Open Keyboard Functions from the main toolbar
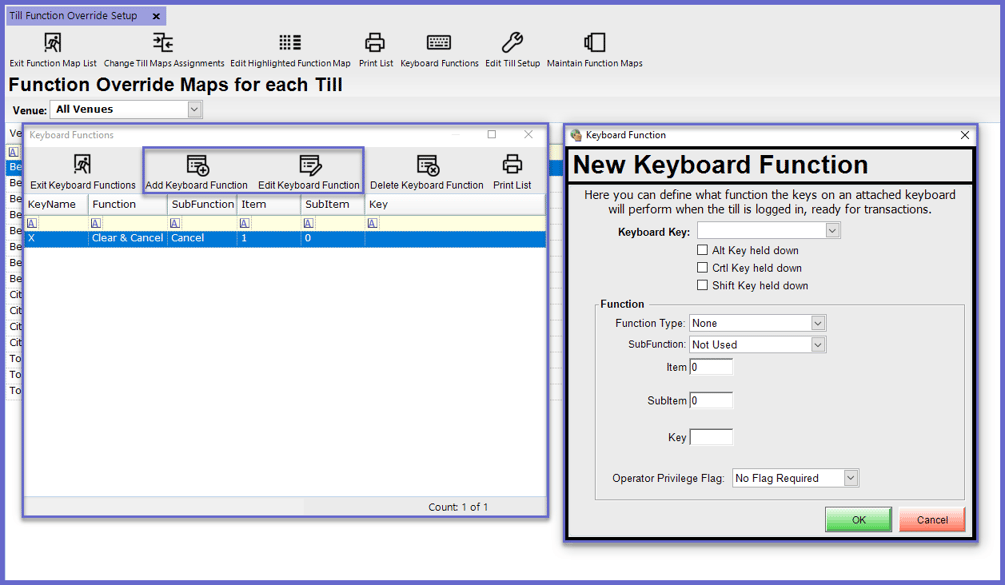1005x585 pixels. (439, 50)
